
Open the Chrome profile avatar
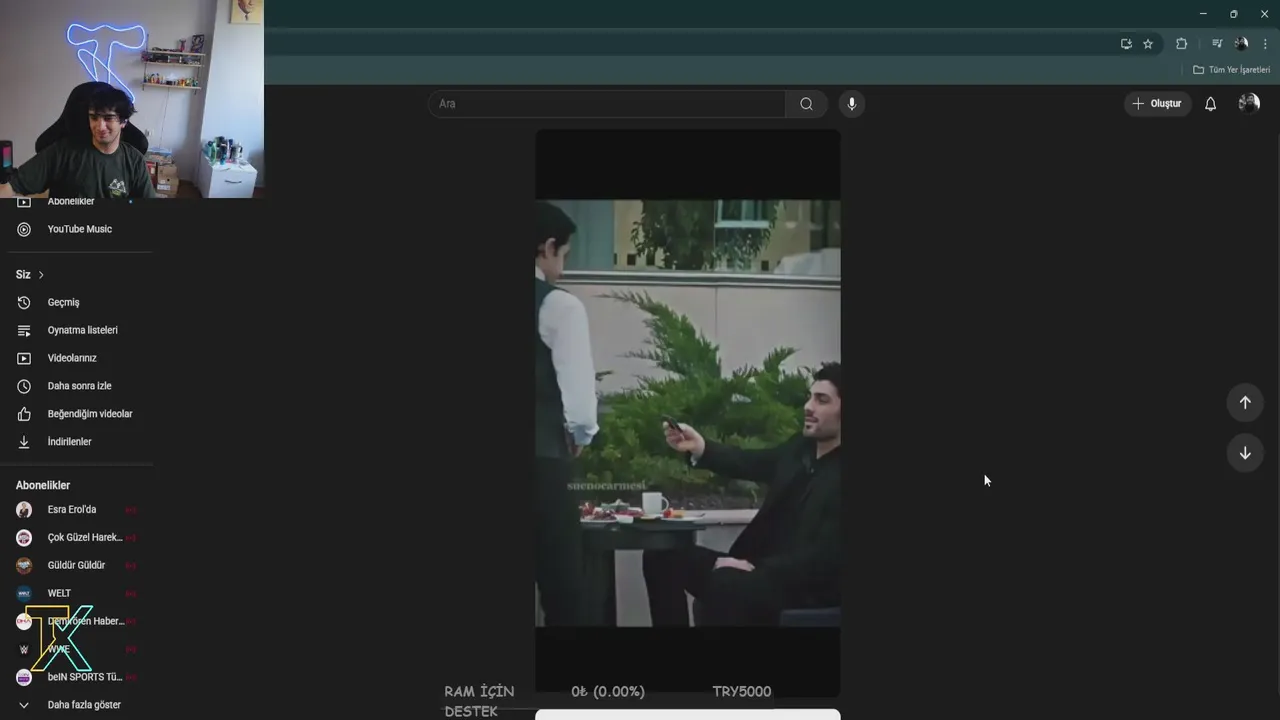1241,44
